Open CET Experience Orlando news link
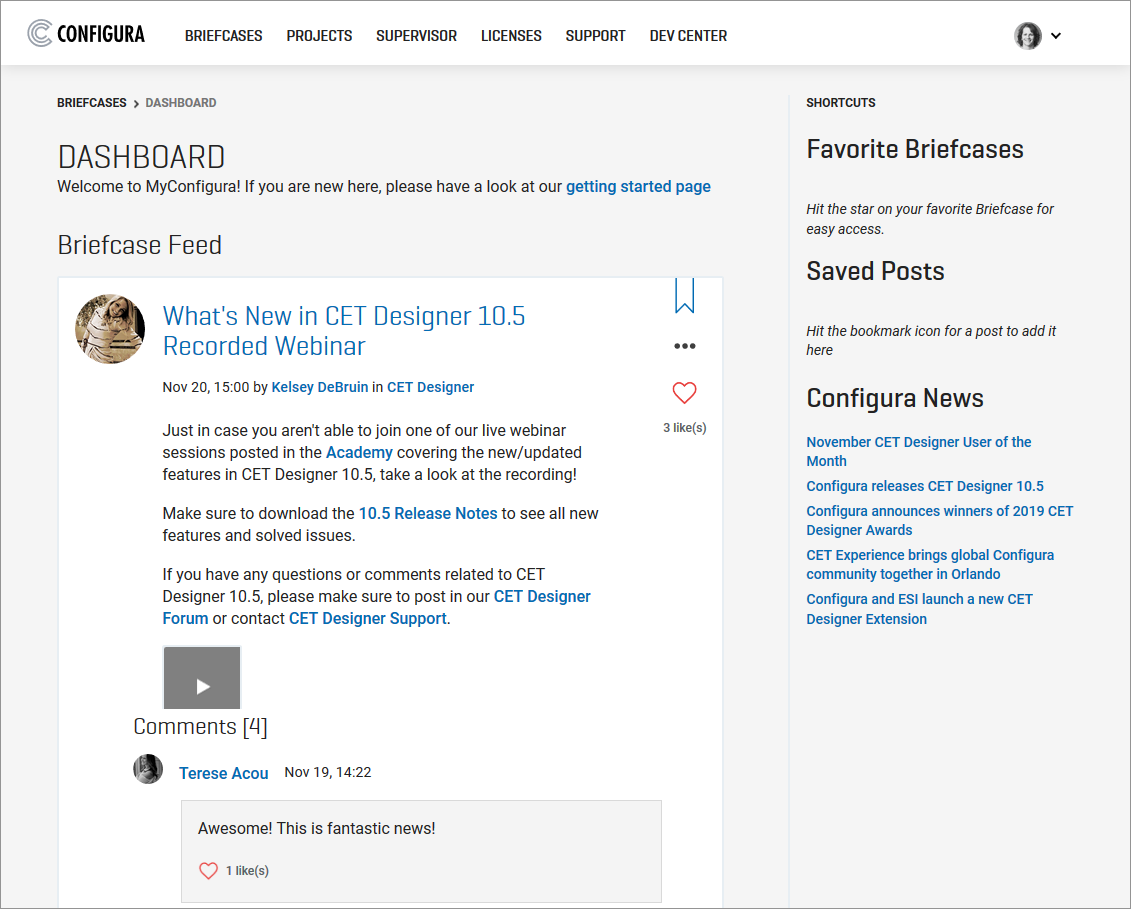1131x909 pixels. tap(930, 564)
